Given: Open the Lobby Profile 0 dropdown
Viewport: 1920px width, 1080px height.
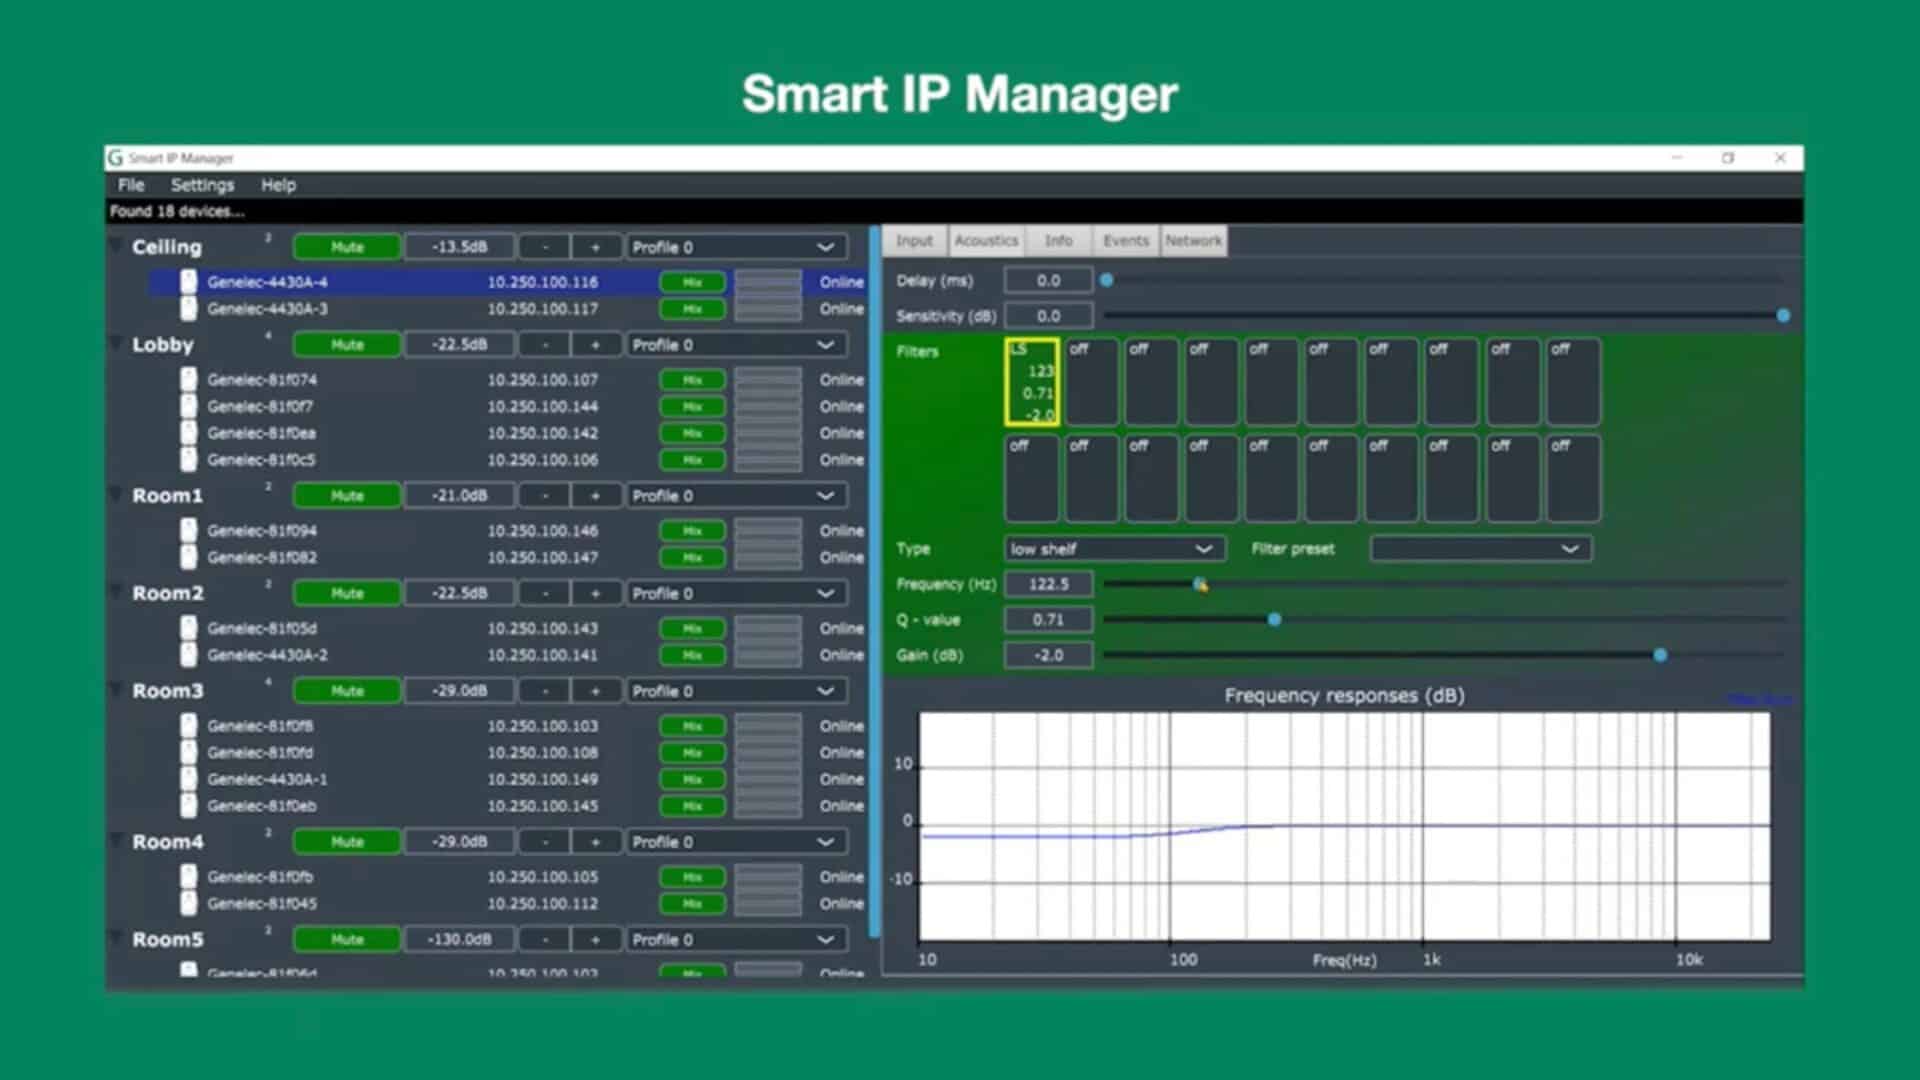Looking at the screenshot, I should [736, 345].
